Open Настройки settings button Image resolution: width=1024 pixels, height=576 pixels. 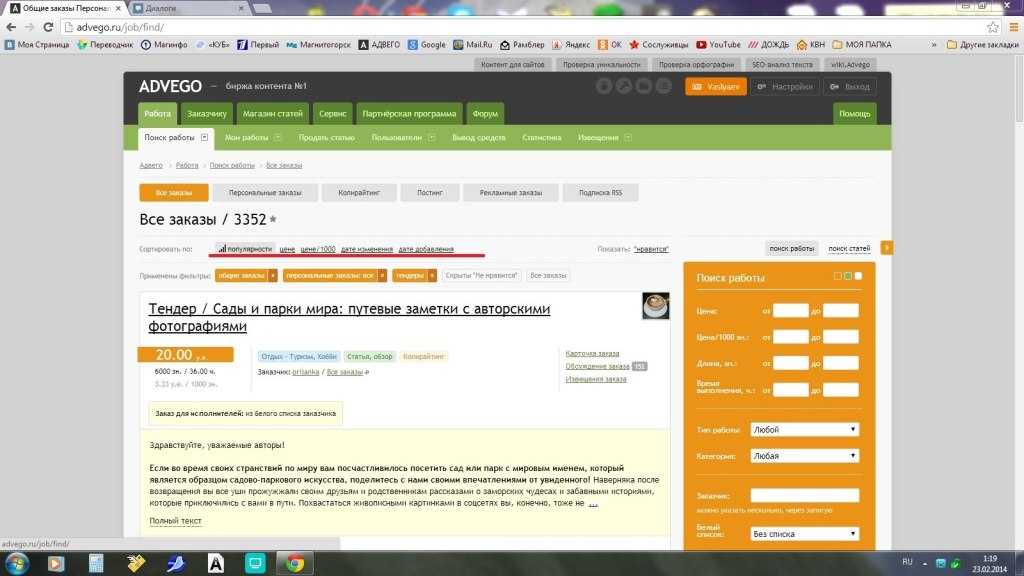[784, 86]
